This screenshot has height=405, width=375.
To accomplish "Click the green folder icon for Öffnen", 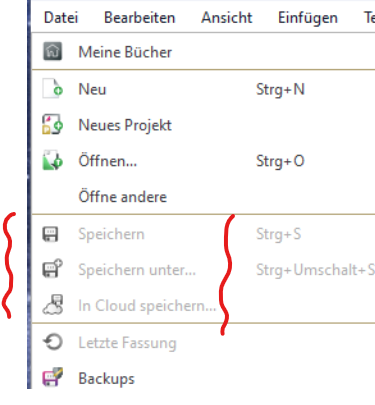I will pos(52,161).
